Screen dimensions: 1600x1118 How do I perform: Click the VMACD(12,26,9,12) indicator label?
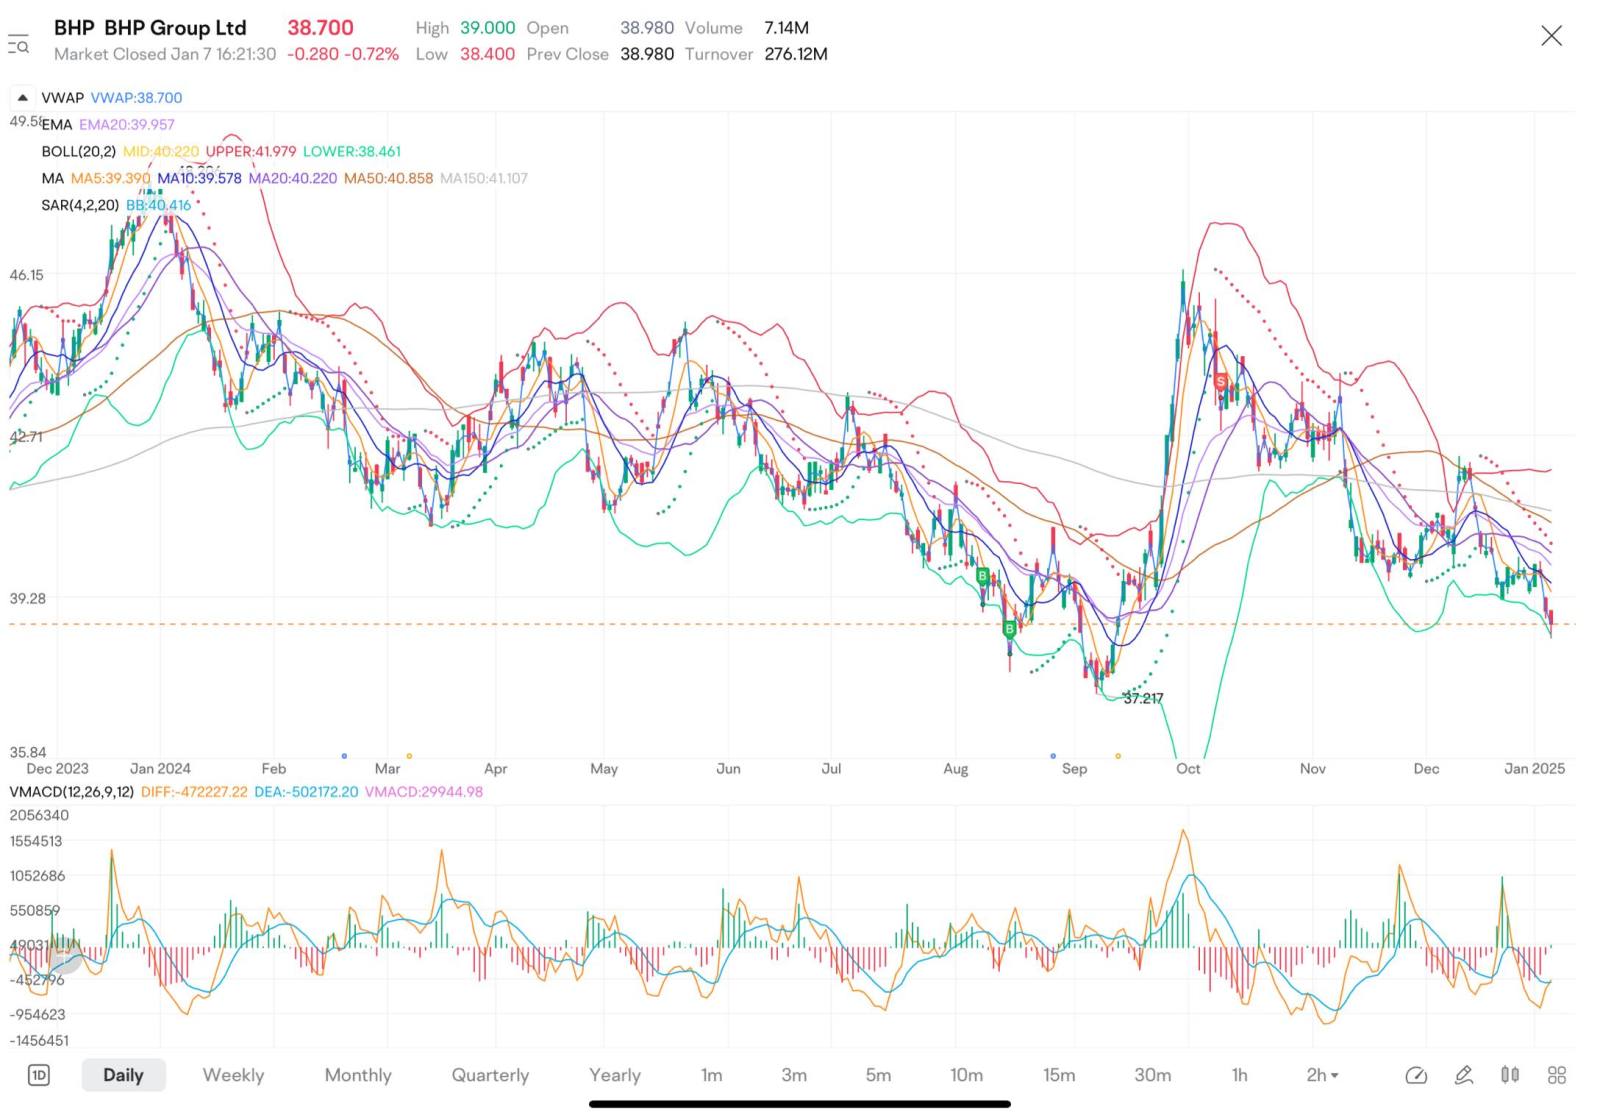[x=72, y=791]
